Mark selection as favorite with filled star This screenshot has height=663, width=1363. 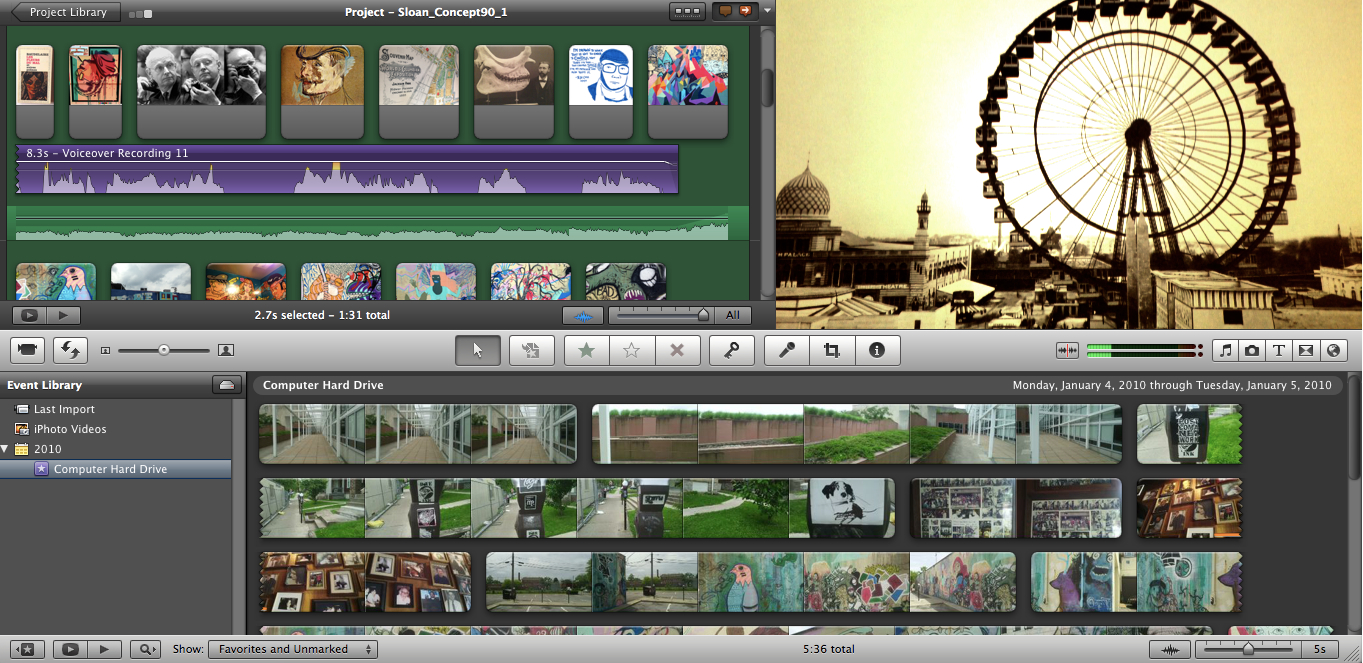click(587, 350)
